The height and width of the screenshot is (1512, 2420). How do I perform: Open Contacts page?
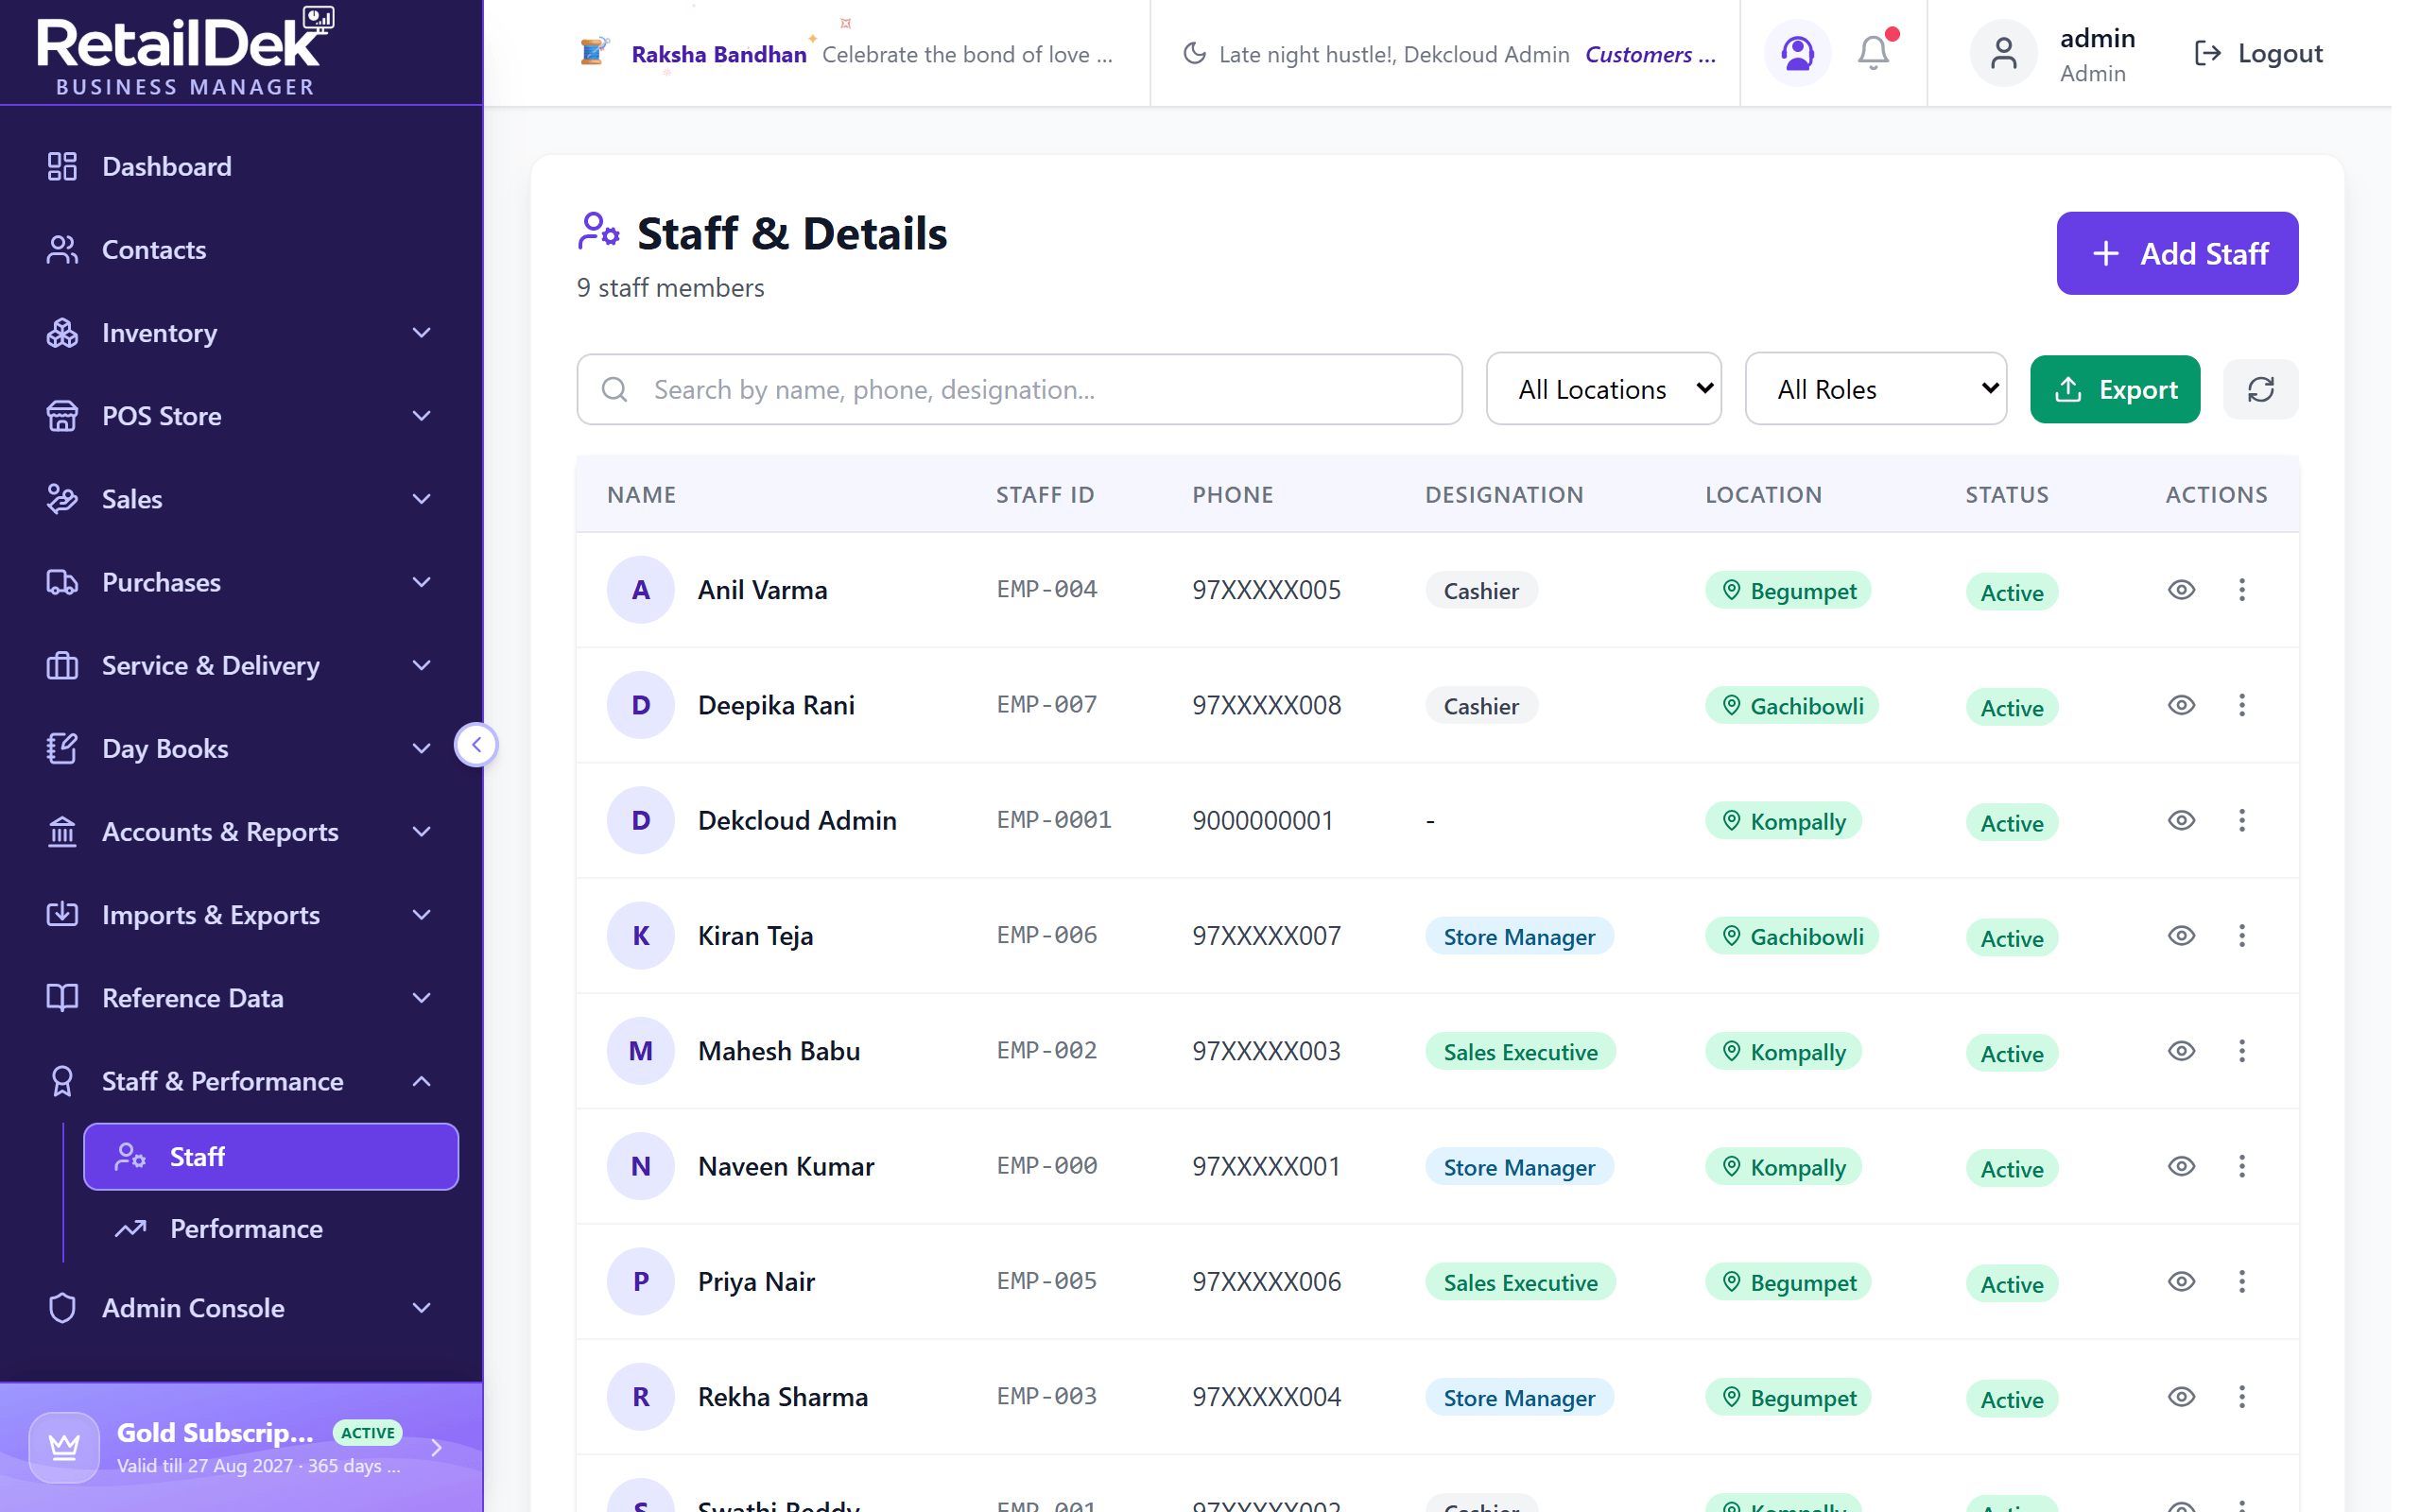point(241,249)
